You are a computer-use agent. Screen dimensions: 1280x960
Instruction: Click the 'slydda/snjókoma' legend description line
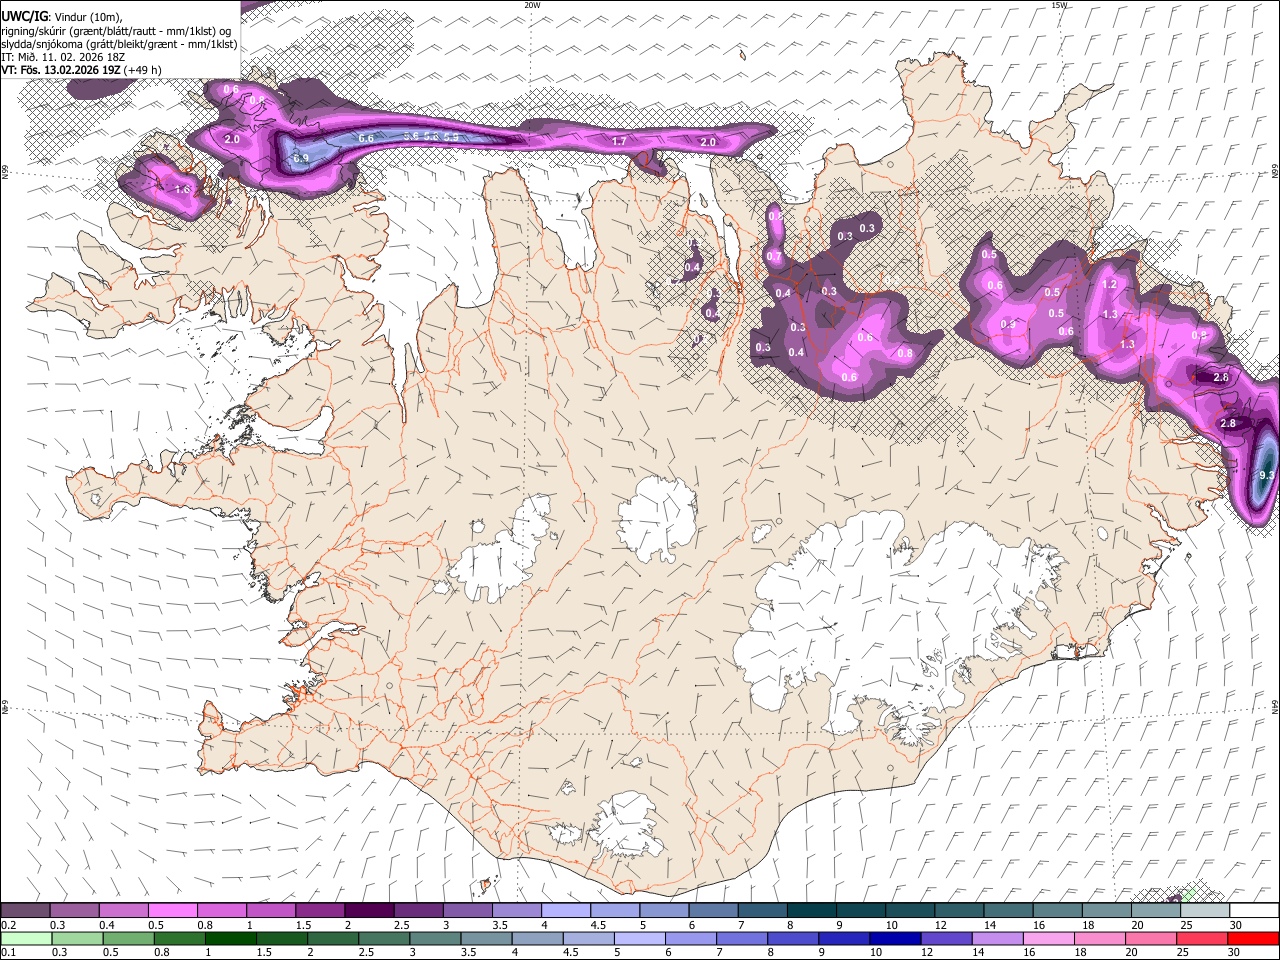pos(119,43)
